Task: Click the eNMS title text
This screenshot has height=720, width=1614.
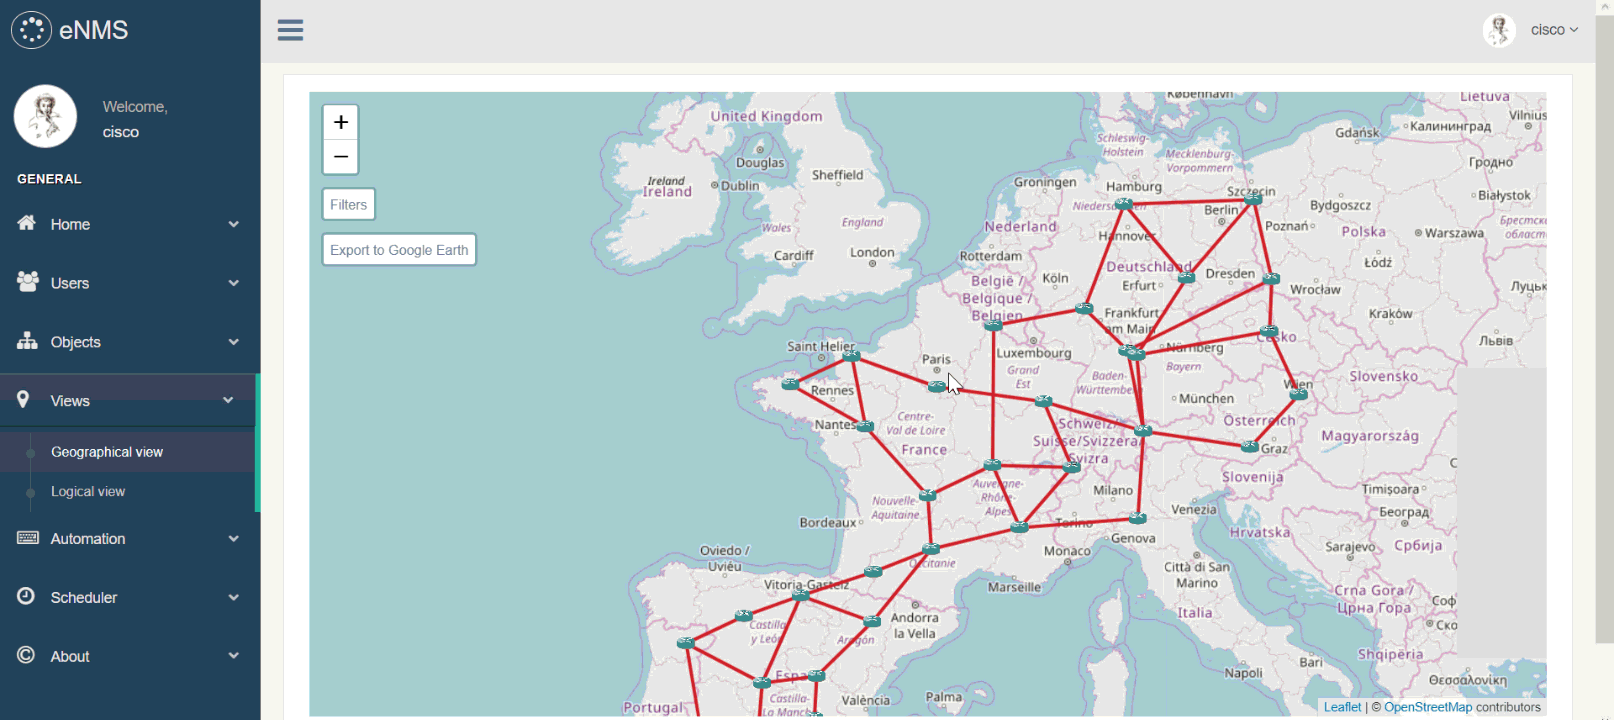Action: pyautogui.click(x=94, y=30)
